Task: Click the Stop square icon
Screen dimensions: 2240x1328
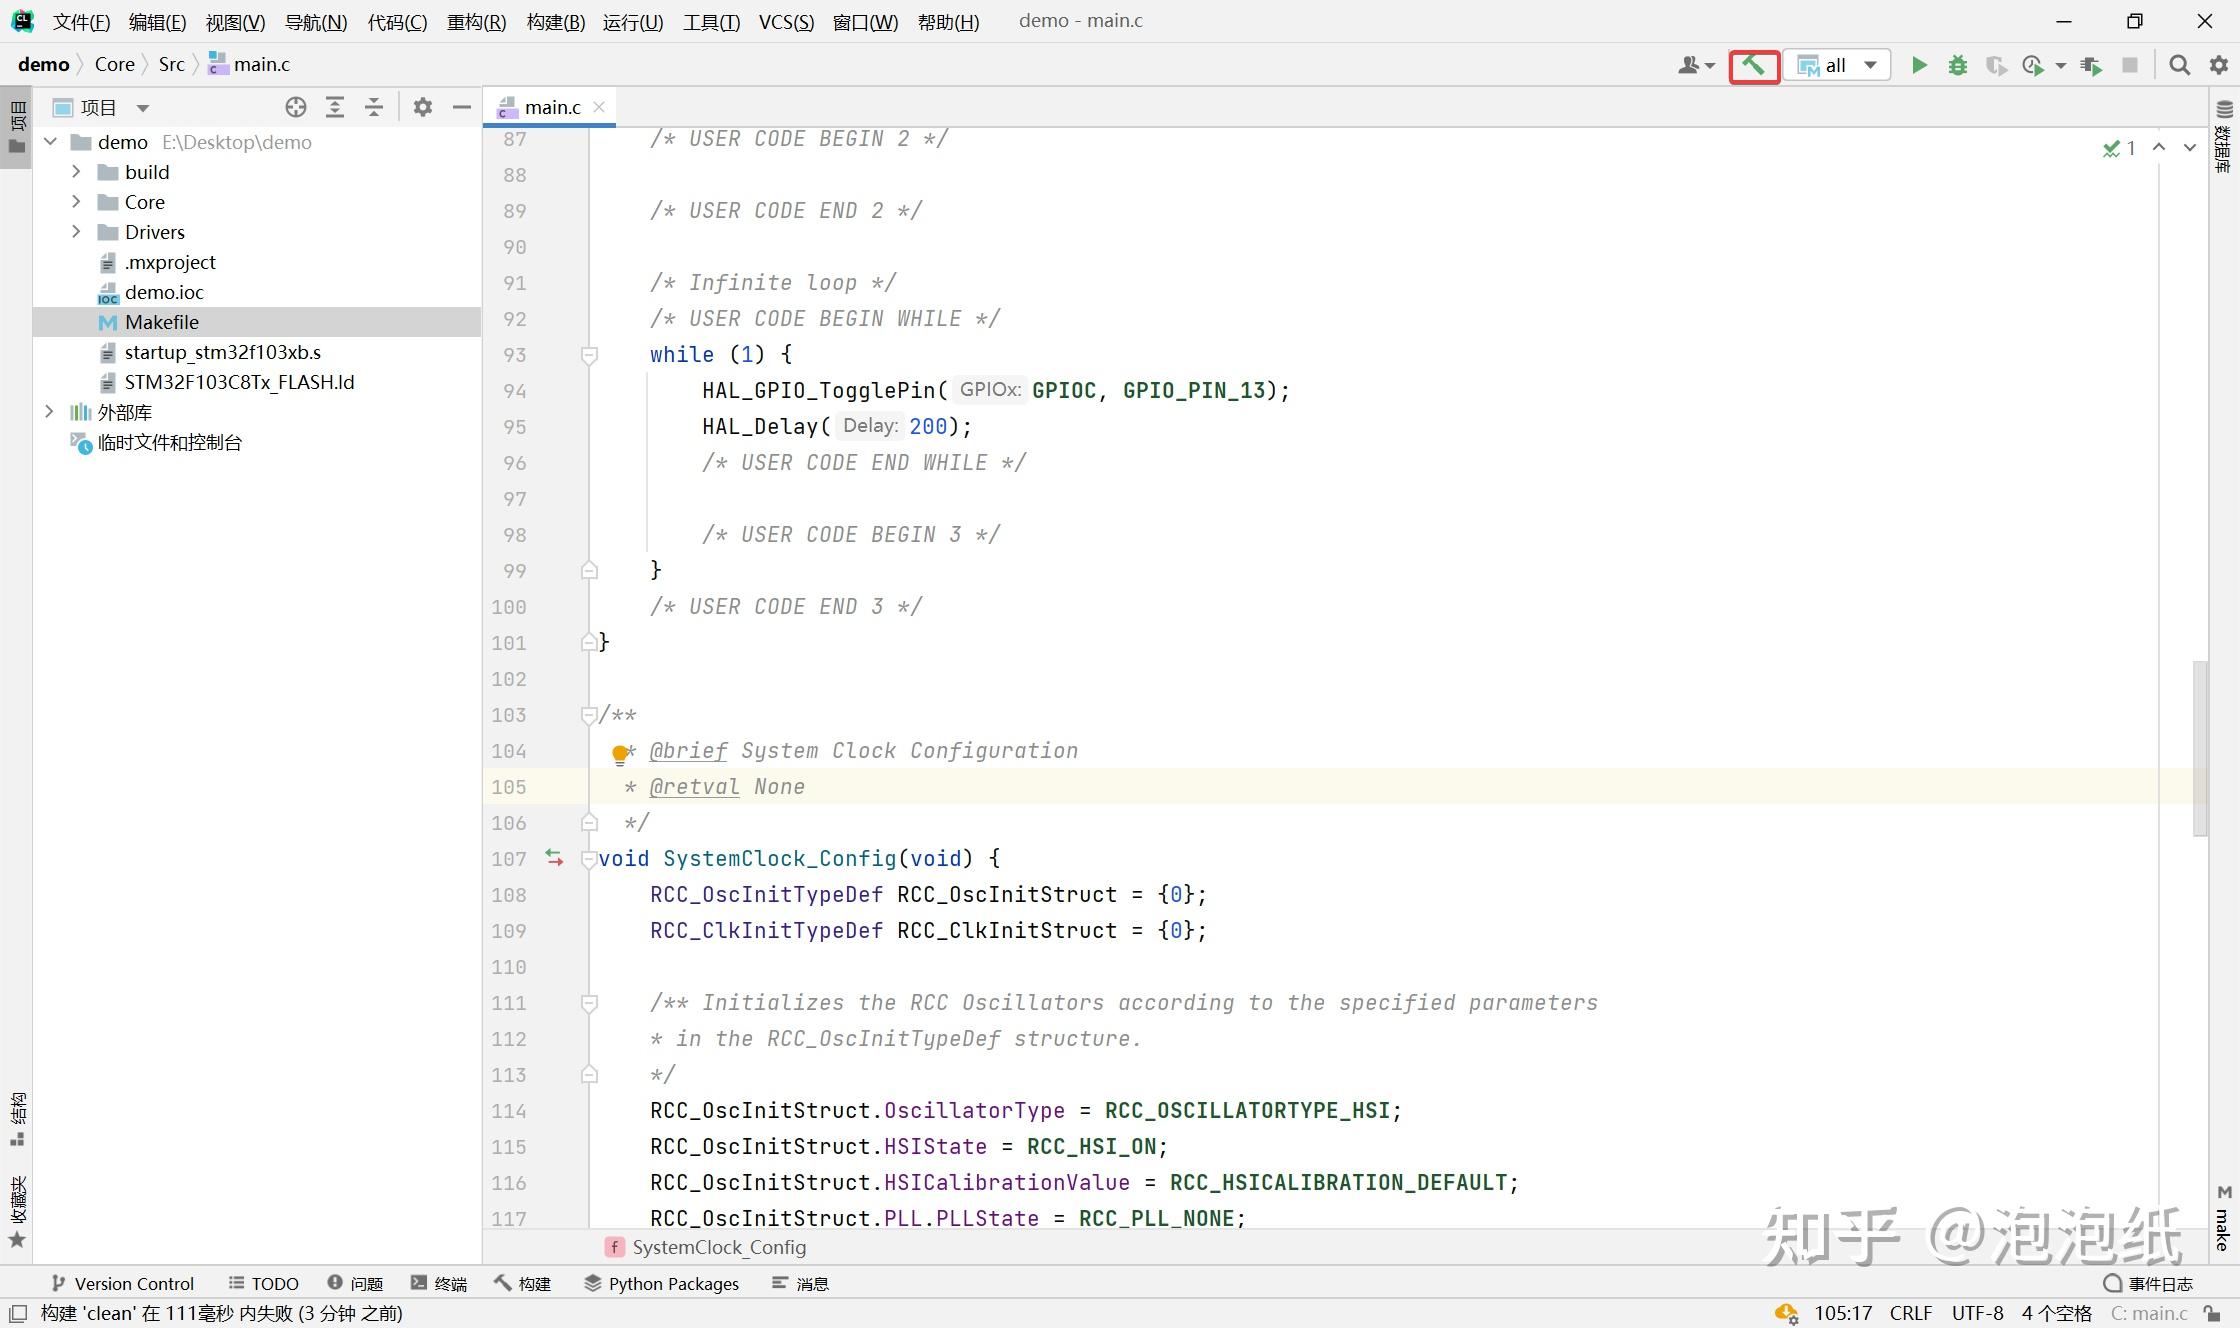Action: coord(2130,65)
